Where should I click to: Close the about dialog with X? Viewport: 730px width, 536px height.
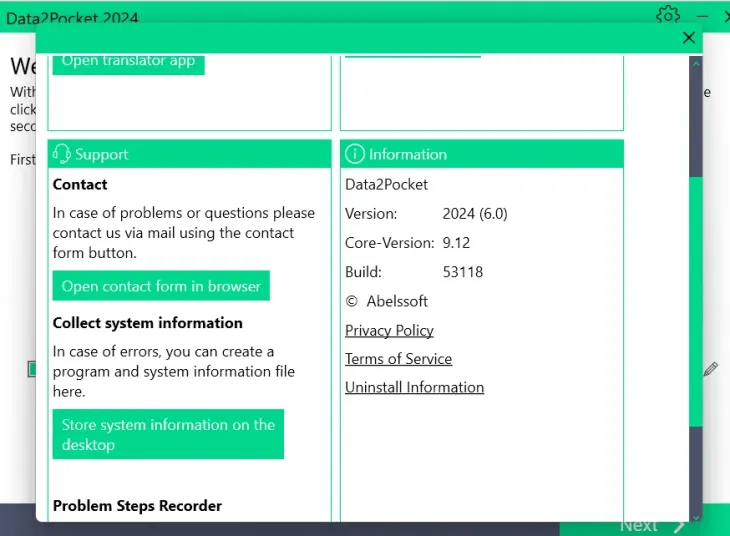[x=688, y=38]
